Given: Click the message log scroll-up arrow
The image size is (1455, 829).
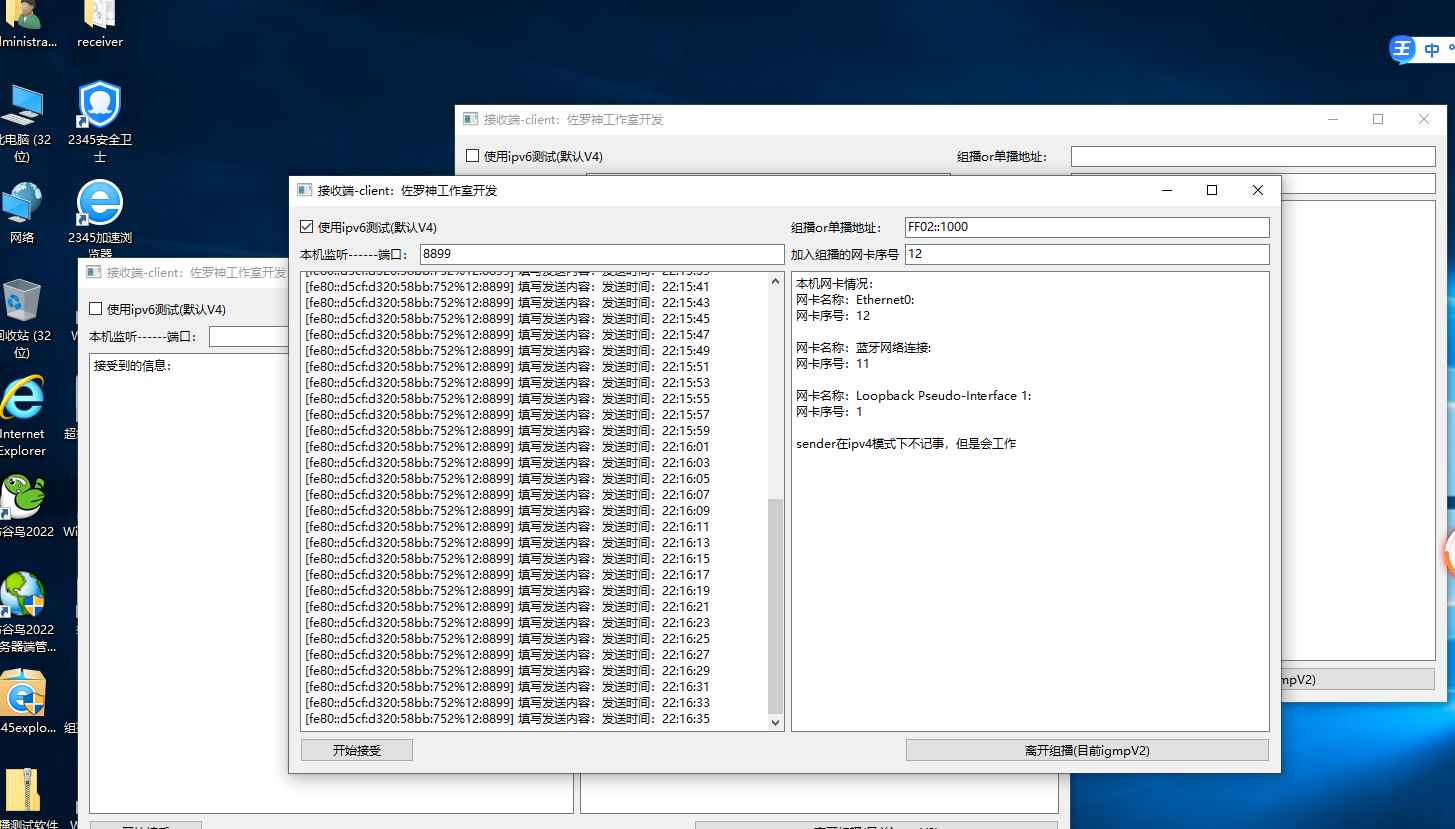Looking at the screenshot, I should [775, 282].
